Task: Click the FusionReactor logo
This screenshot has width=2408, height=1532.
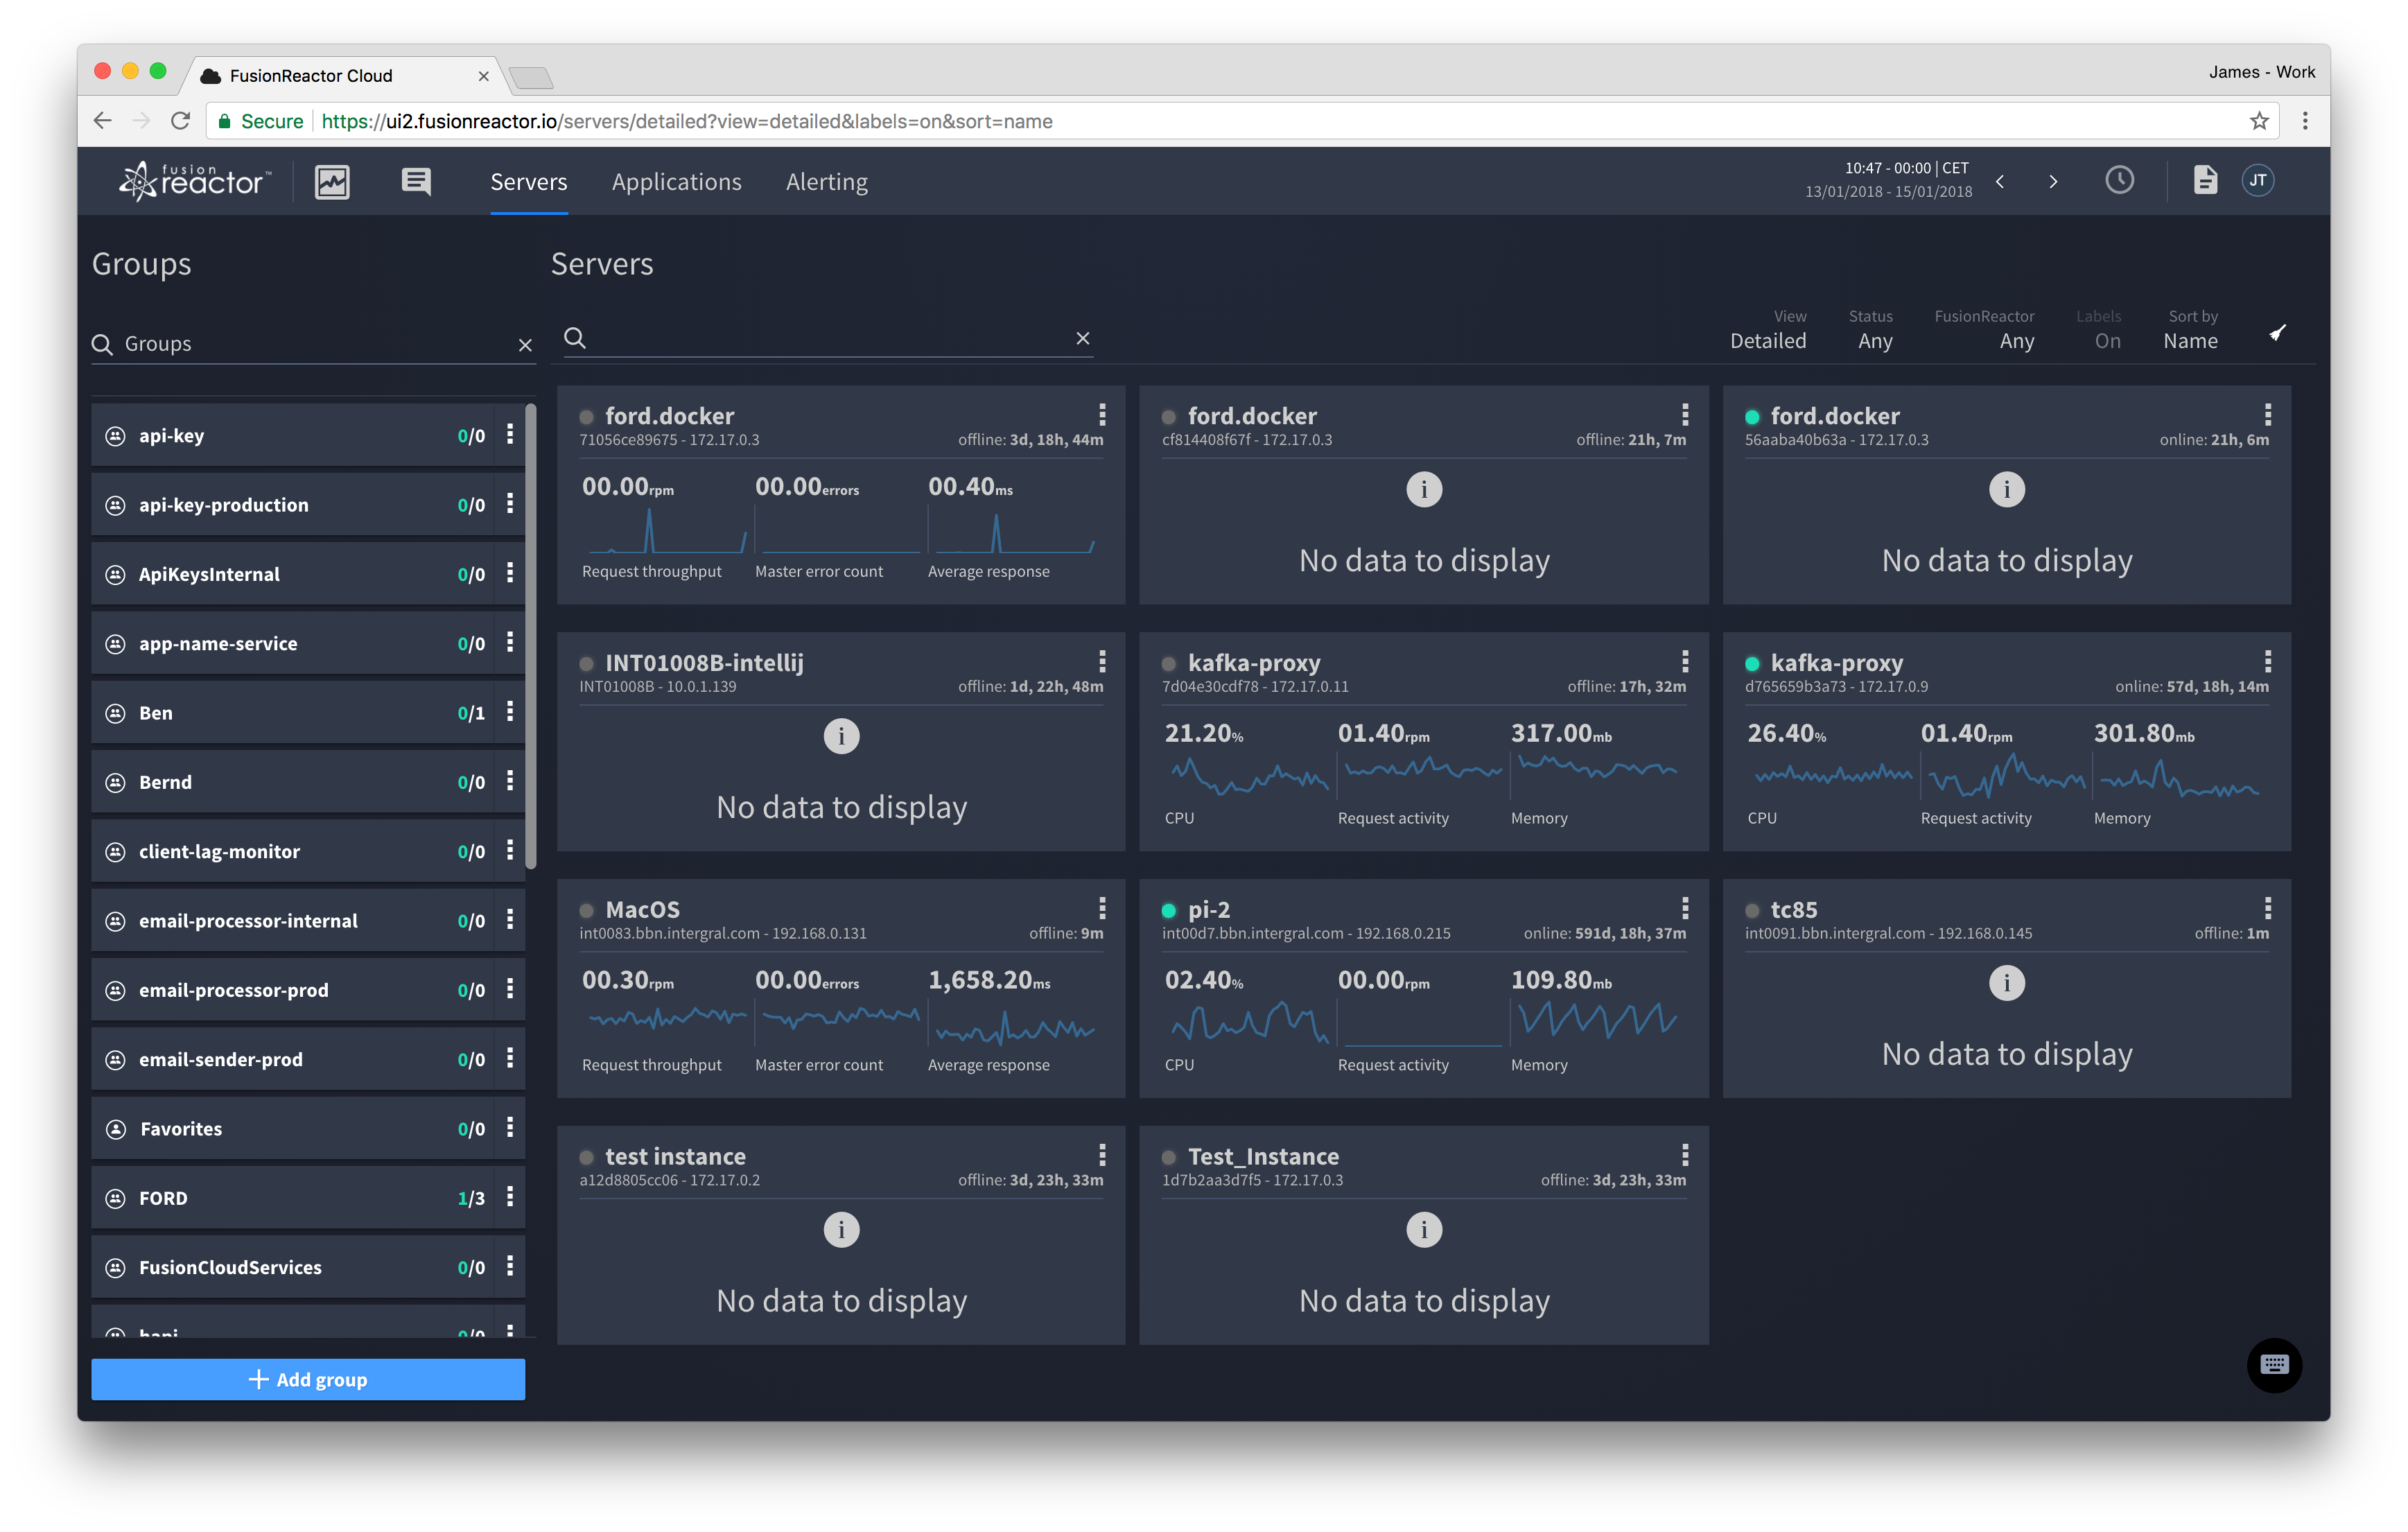Action: 196,181
